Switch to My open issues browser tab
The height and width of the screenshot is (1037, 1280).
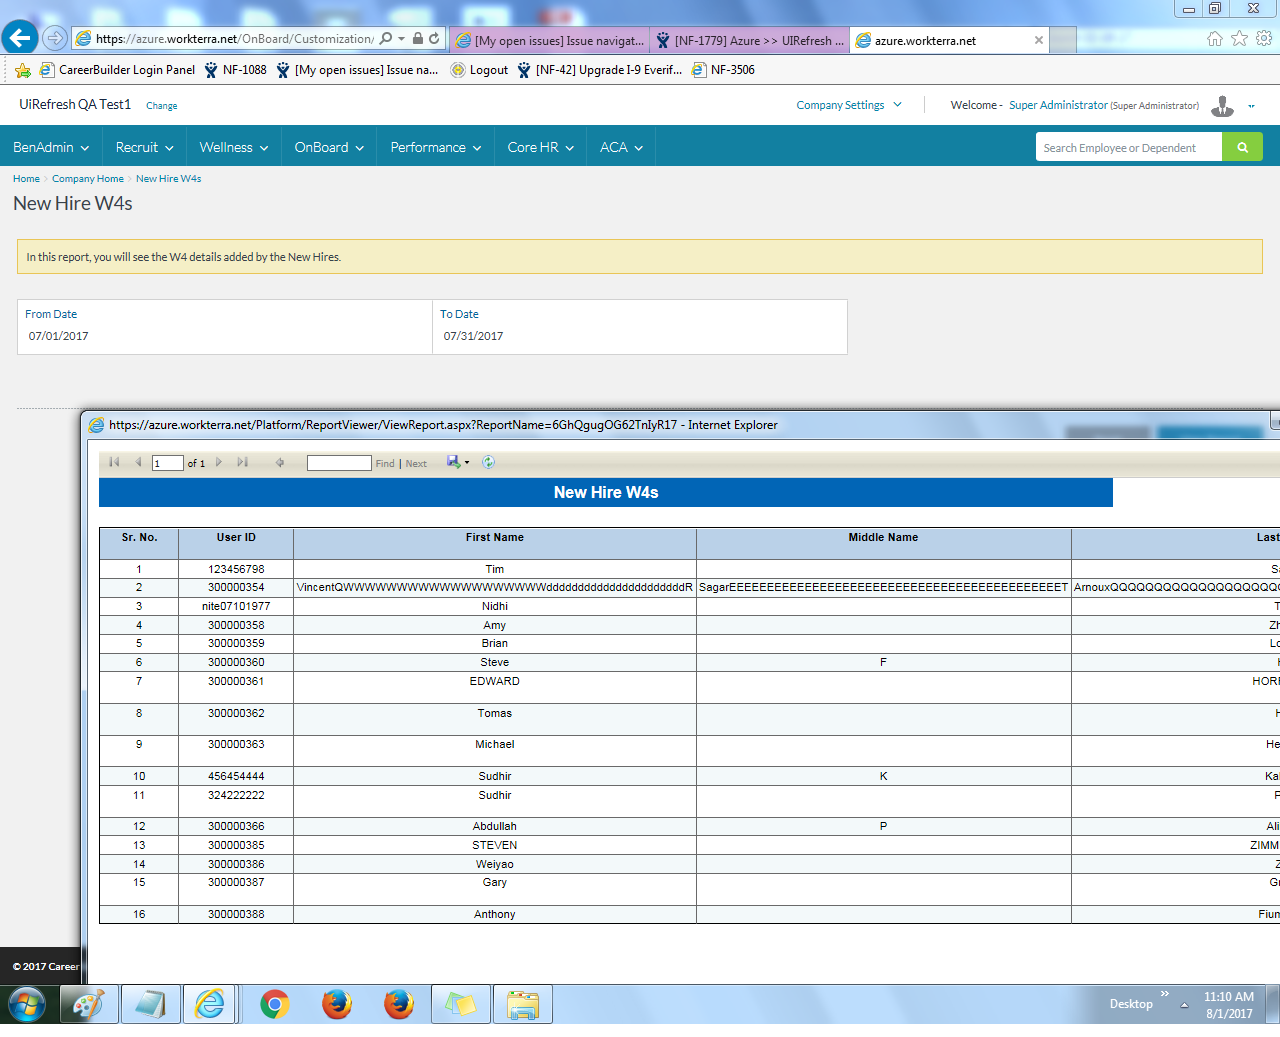click(x=550, y=40)
